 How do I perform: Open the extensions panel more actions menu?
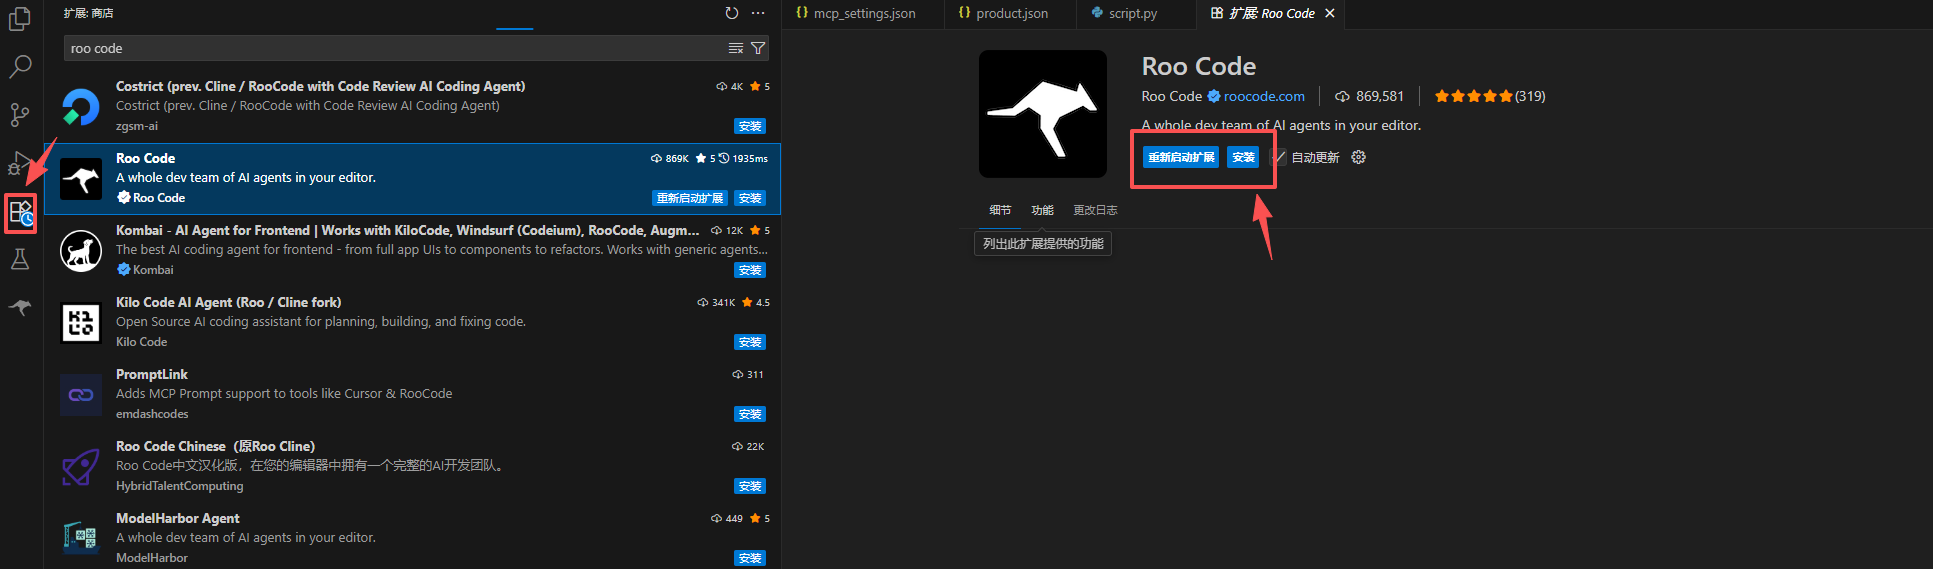(758, 13)
